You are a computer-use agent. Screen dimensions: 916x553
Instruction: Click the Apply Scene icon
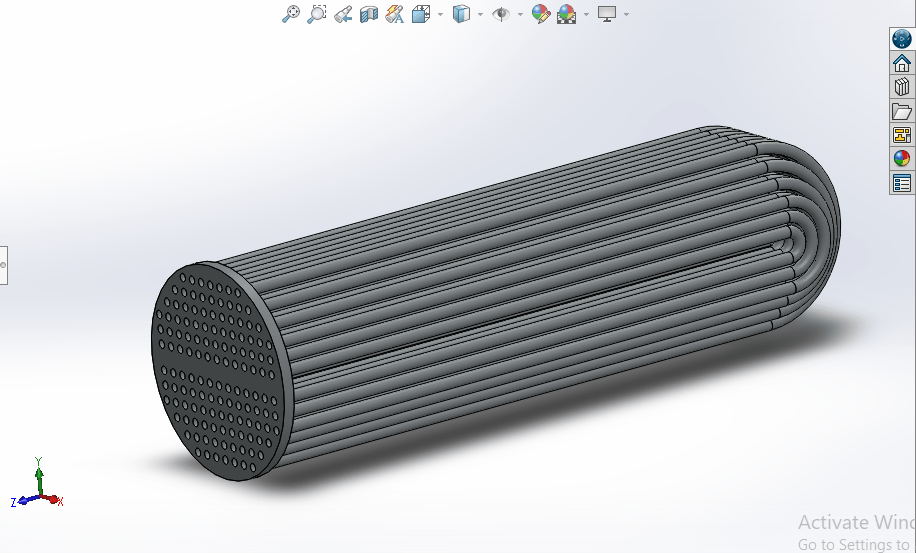tap(567, 14)
